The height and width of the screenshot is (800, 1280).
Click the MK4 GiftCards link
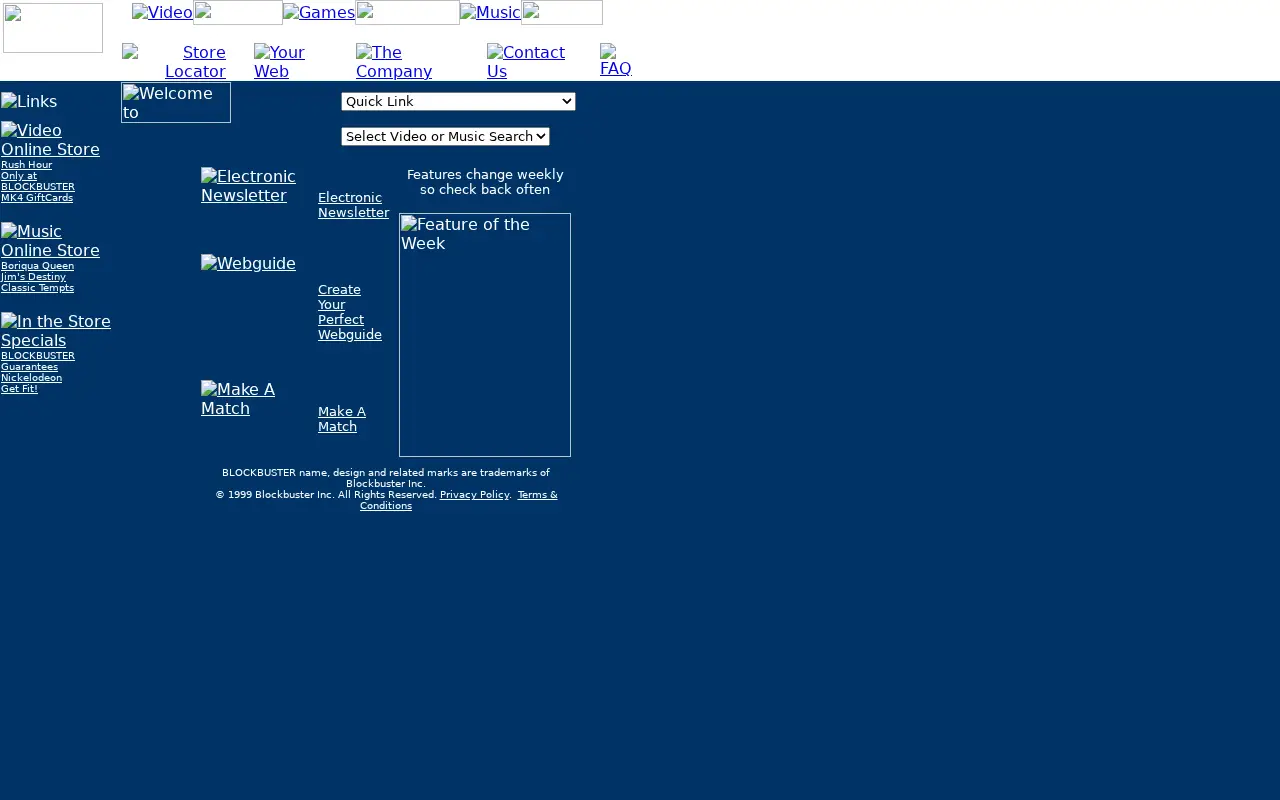(37, 198)
